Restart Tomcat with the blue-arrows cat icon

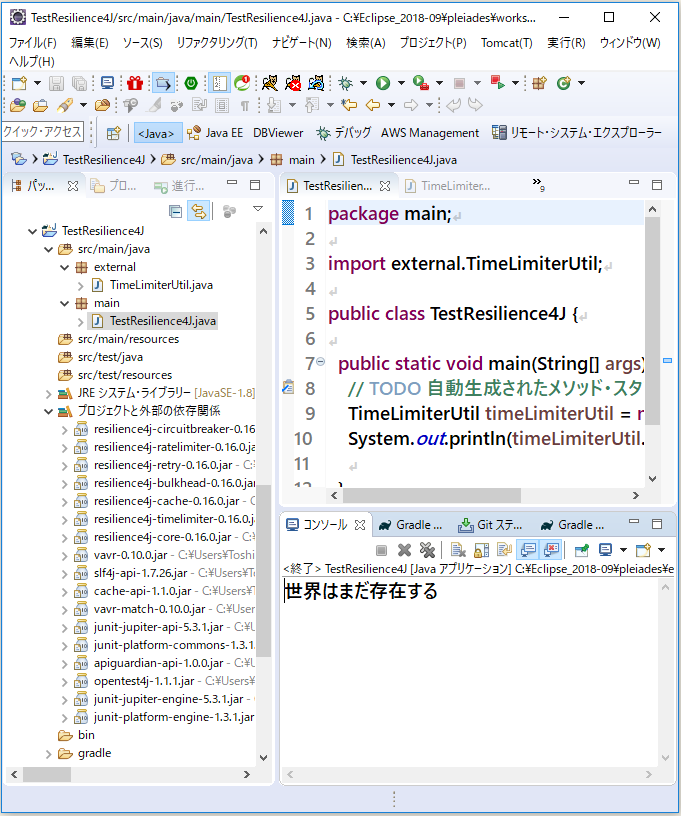coord(316,83)
